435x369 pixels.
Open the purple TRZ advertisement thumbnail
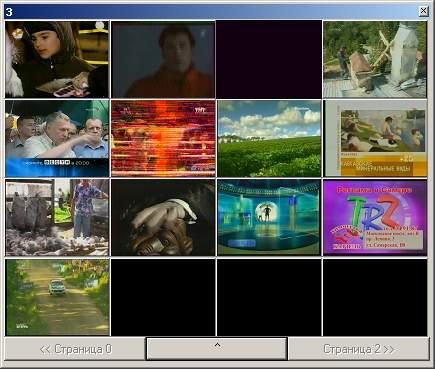tap(375, 218)
